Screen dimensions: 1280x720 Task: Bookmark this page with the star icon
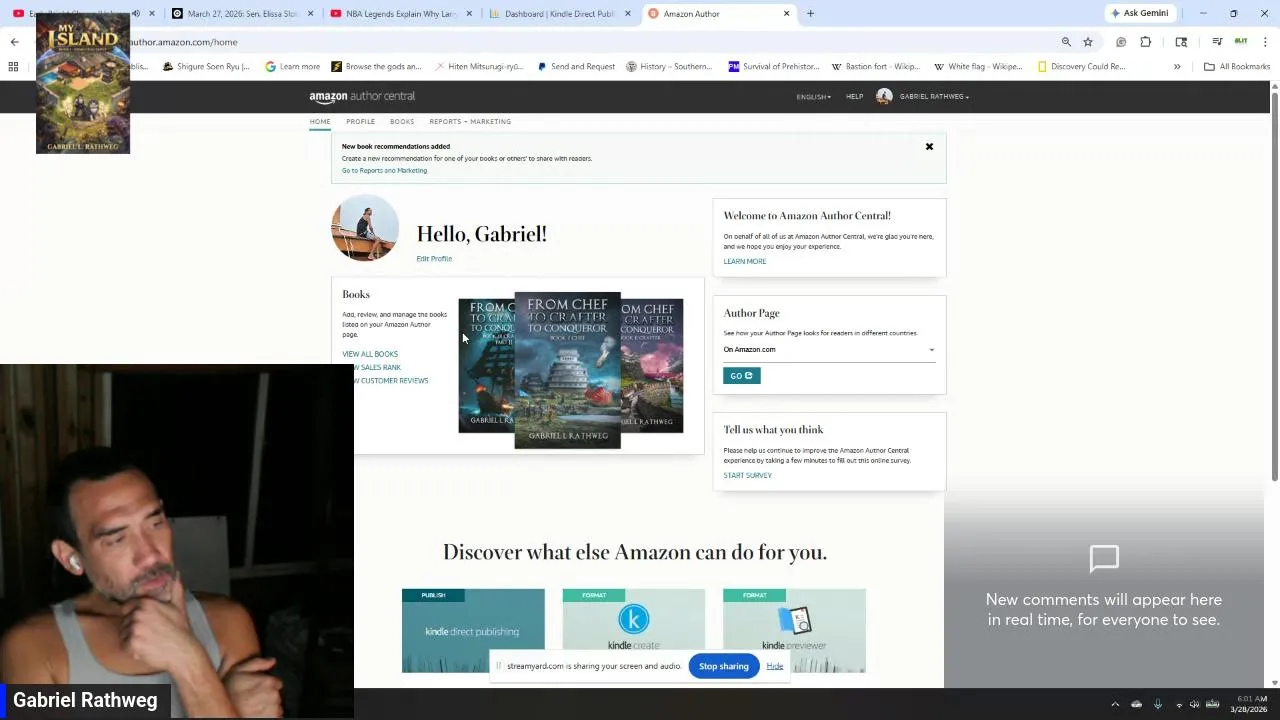click(1088, 42)
